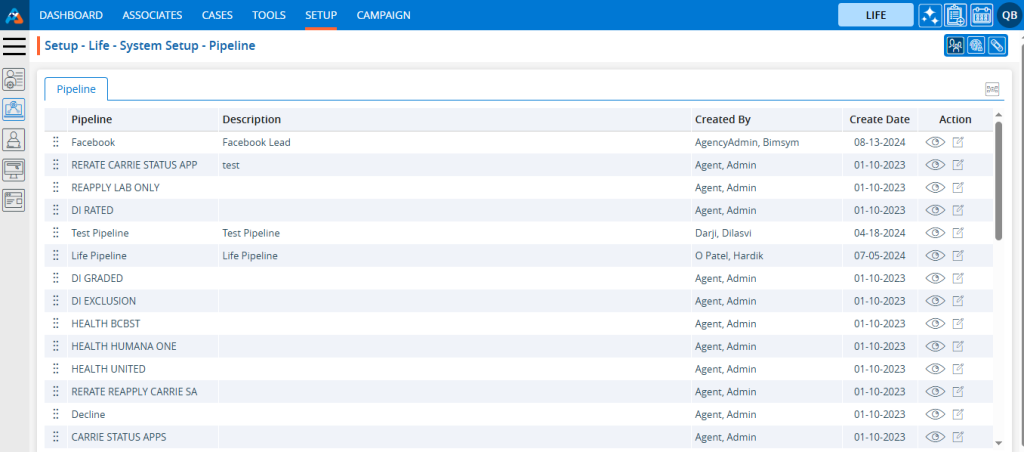The image size is (1024, 452).
Task: Click eye icon for DI GRADED row
Action: coord(935,278)
